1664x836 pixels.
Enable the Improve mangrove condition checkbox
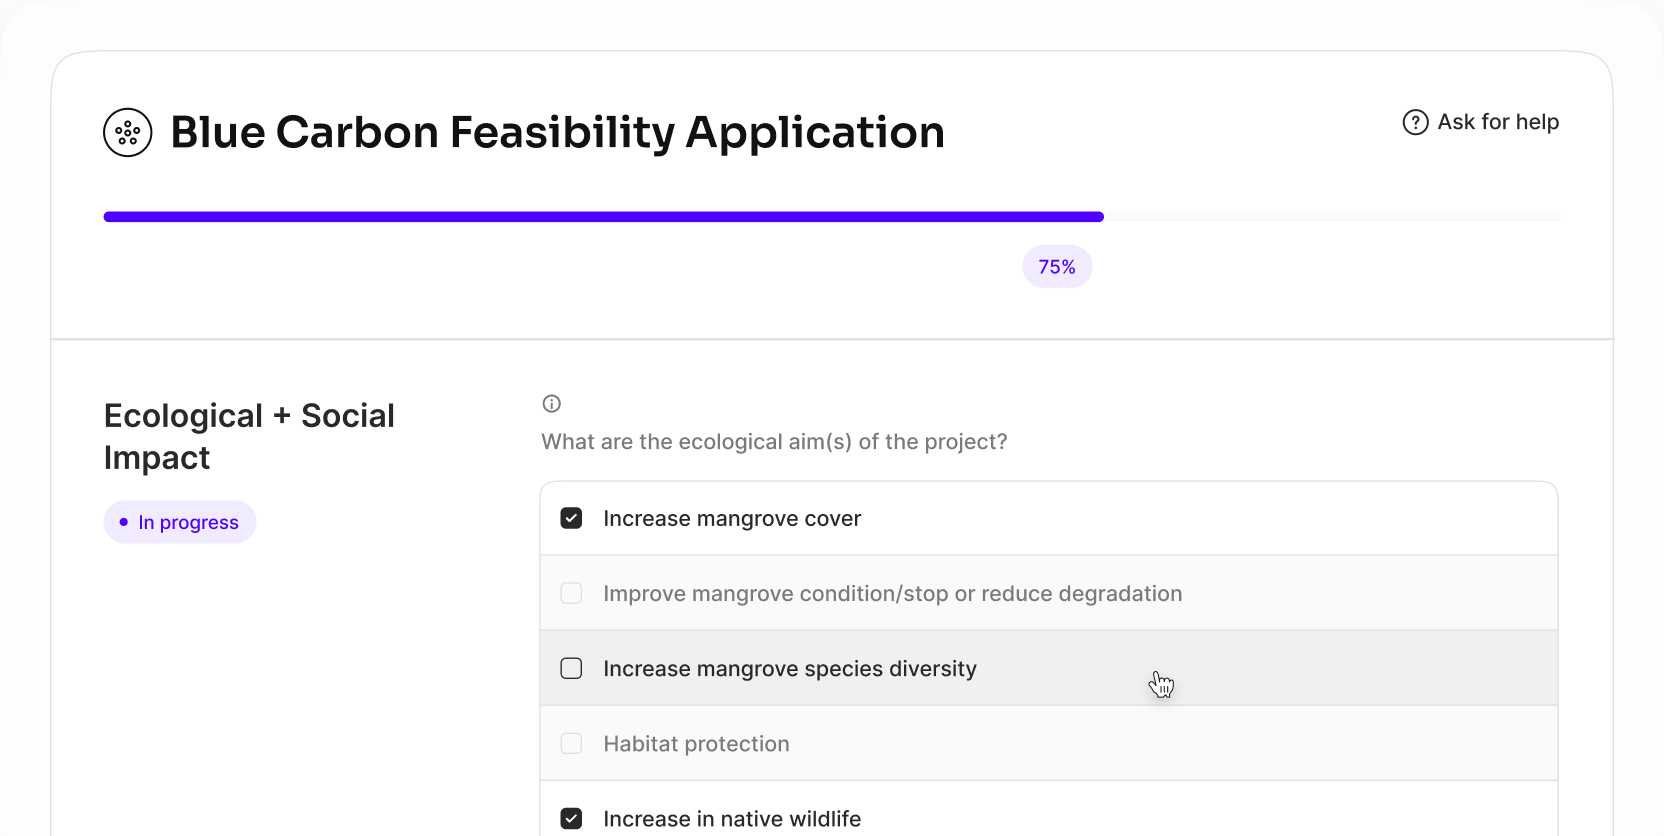click(571, 593)
